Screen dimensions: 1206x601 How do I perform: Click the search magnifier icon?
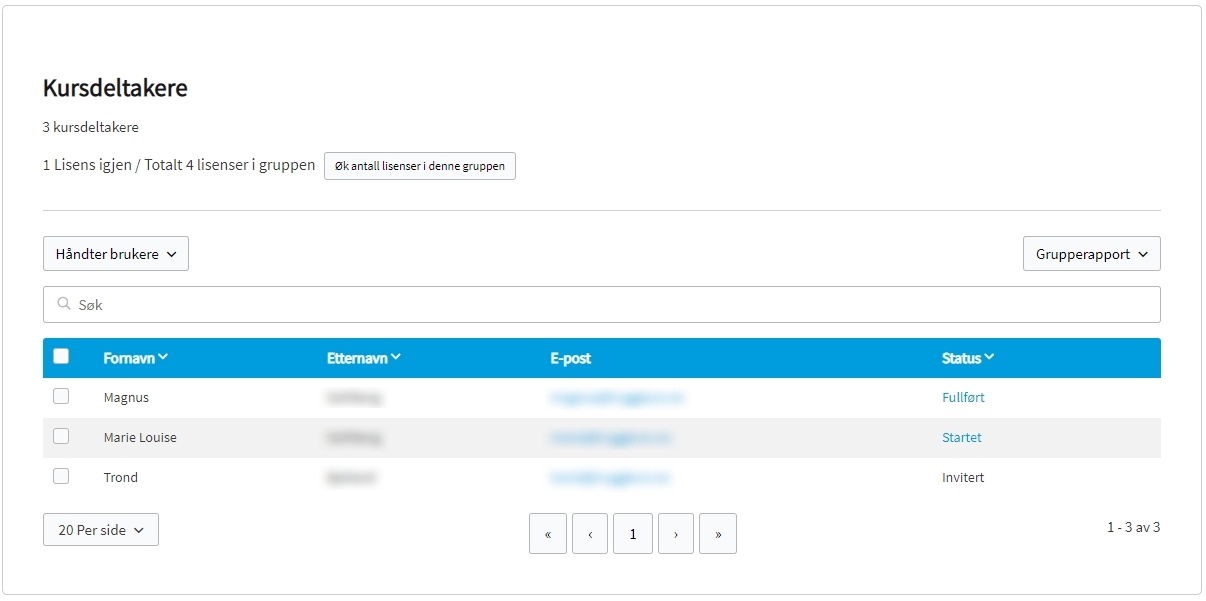point(64,304)
